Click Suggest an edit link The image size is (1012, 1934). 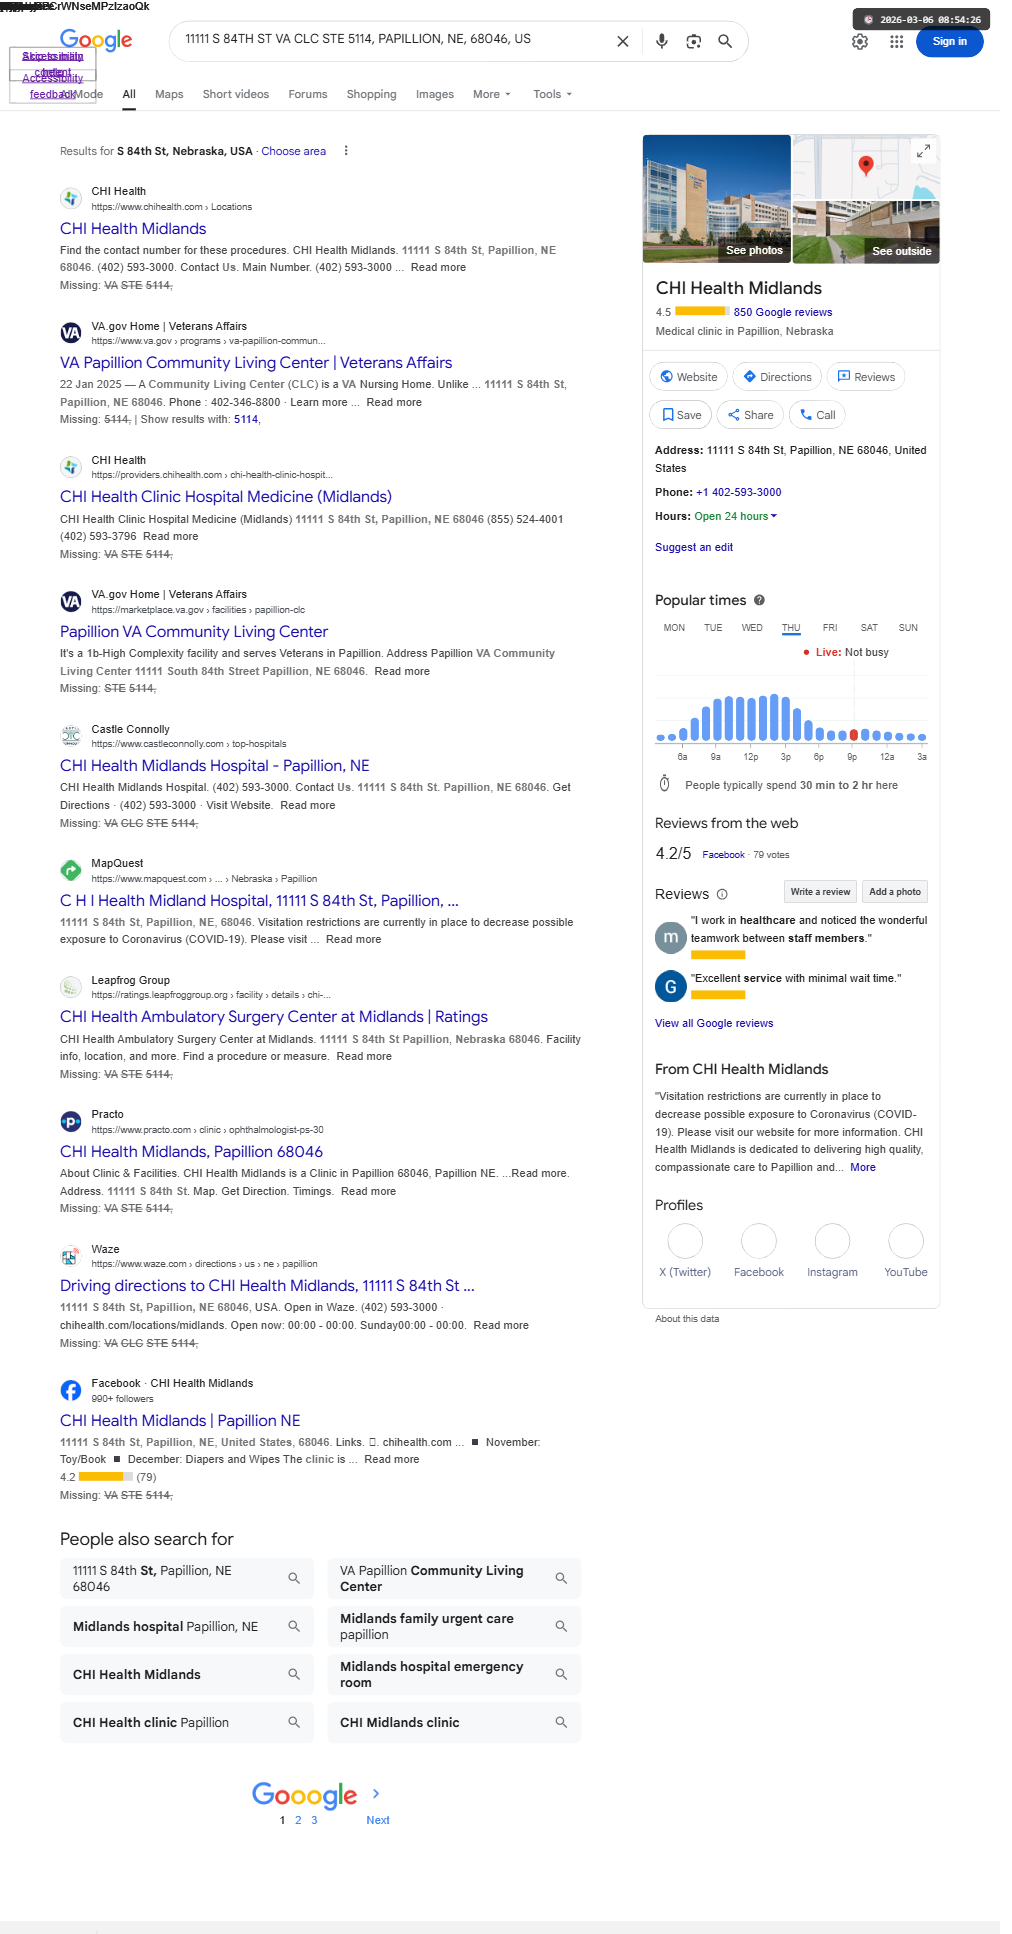[694, 547]
